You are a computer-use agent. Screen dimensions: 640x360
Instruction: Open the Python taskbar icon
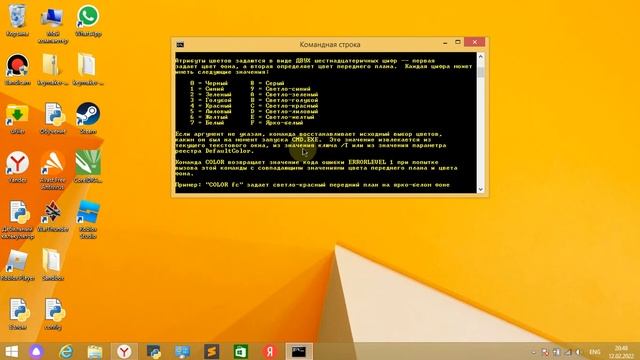tap(153, 351)
